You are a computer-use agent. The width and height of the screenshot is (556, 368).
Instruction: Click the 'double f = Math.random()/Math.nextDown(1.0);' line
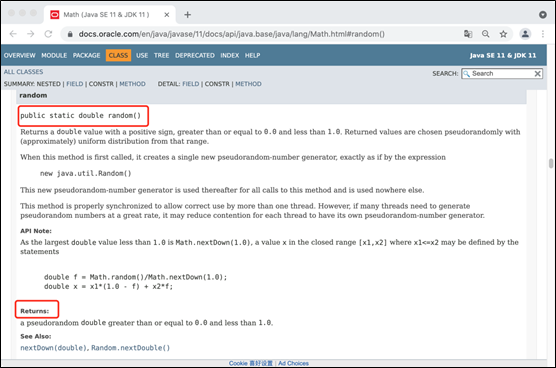pyautogui.click(x=135, y=277)
